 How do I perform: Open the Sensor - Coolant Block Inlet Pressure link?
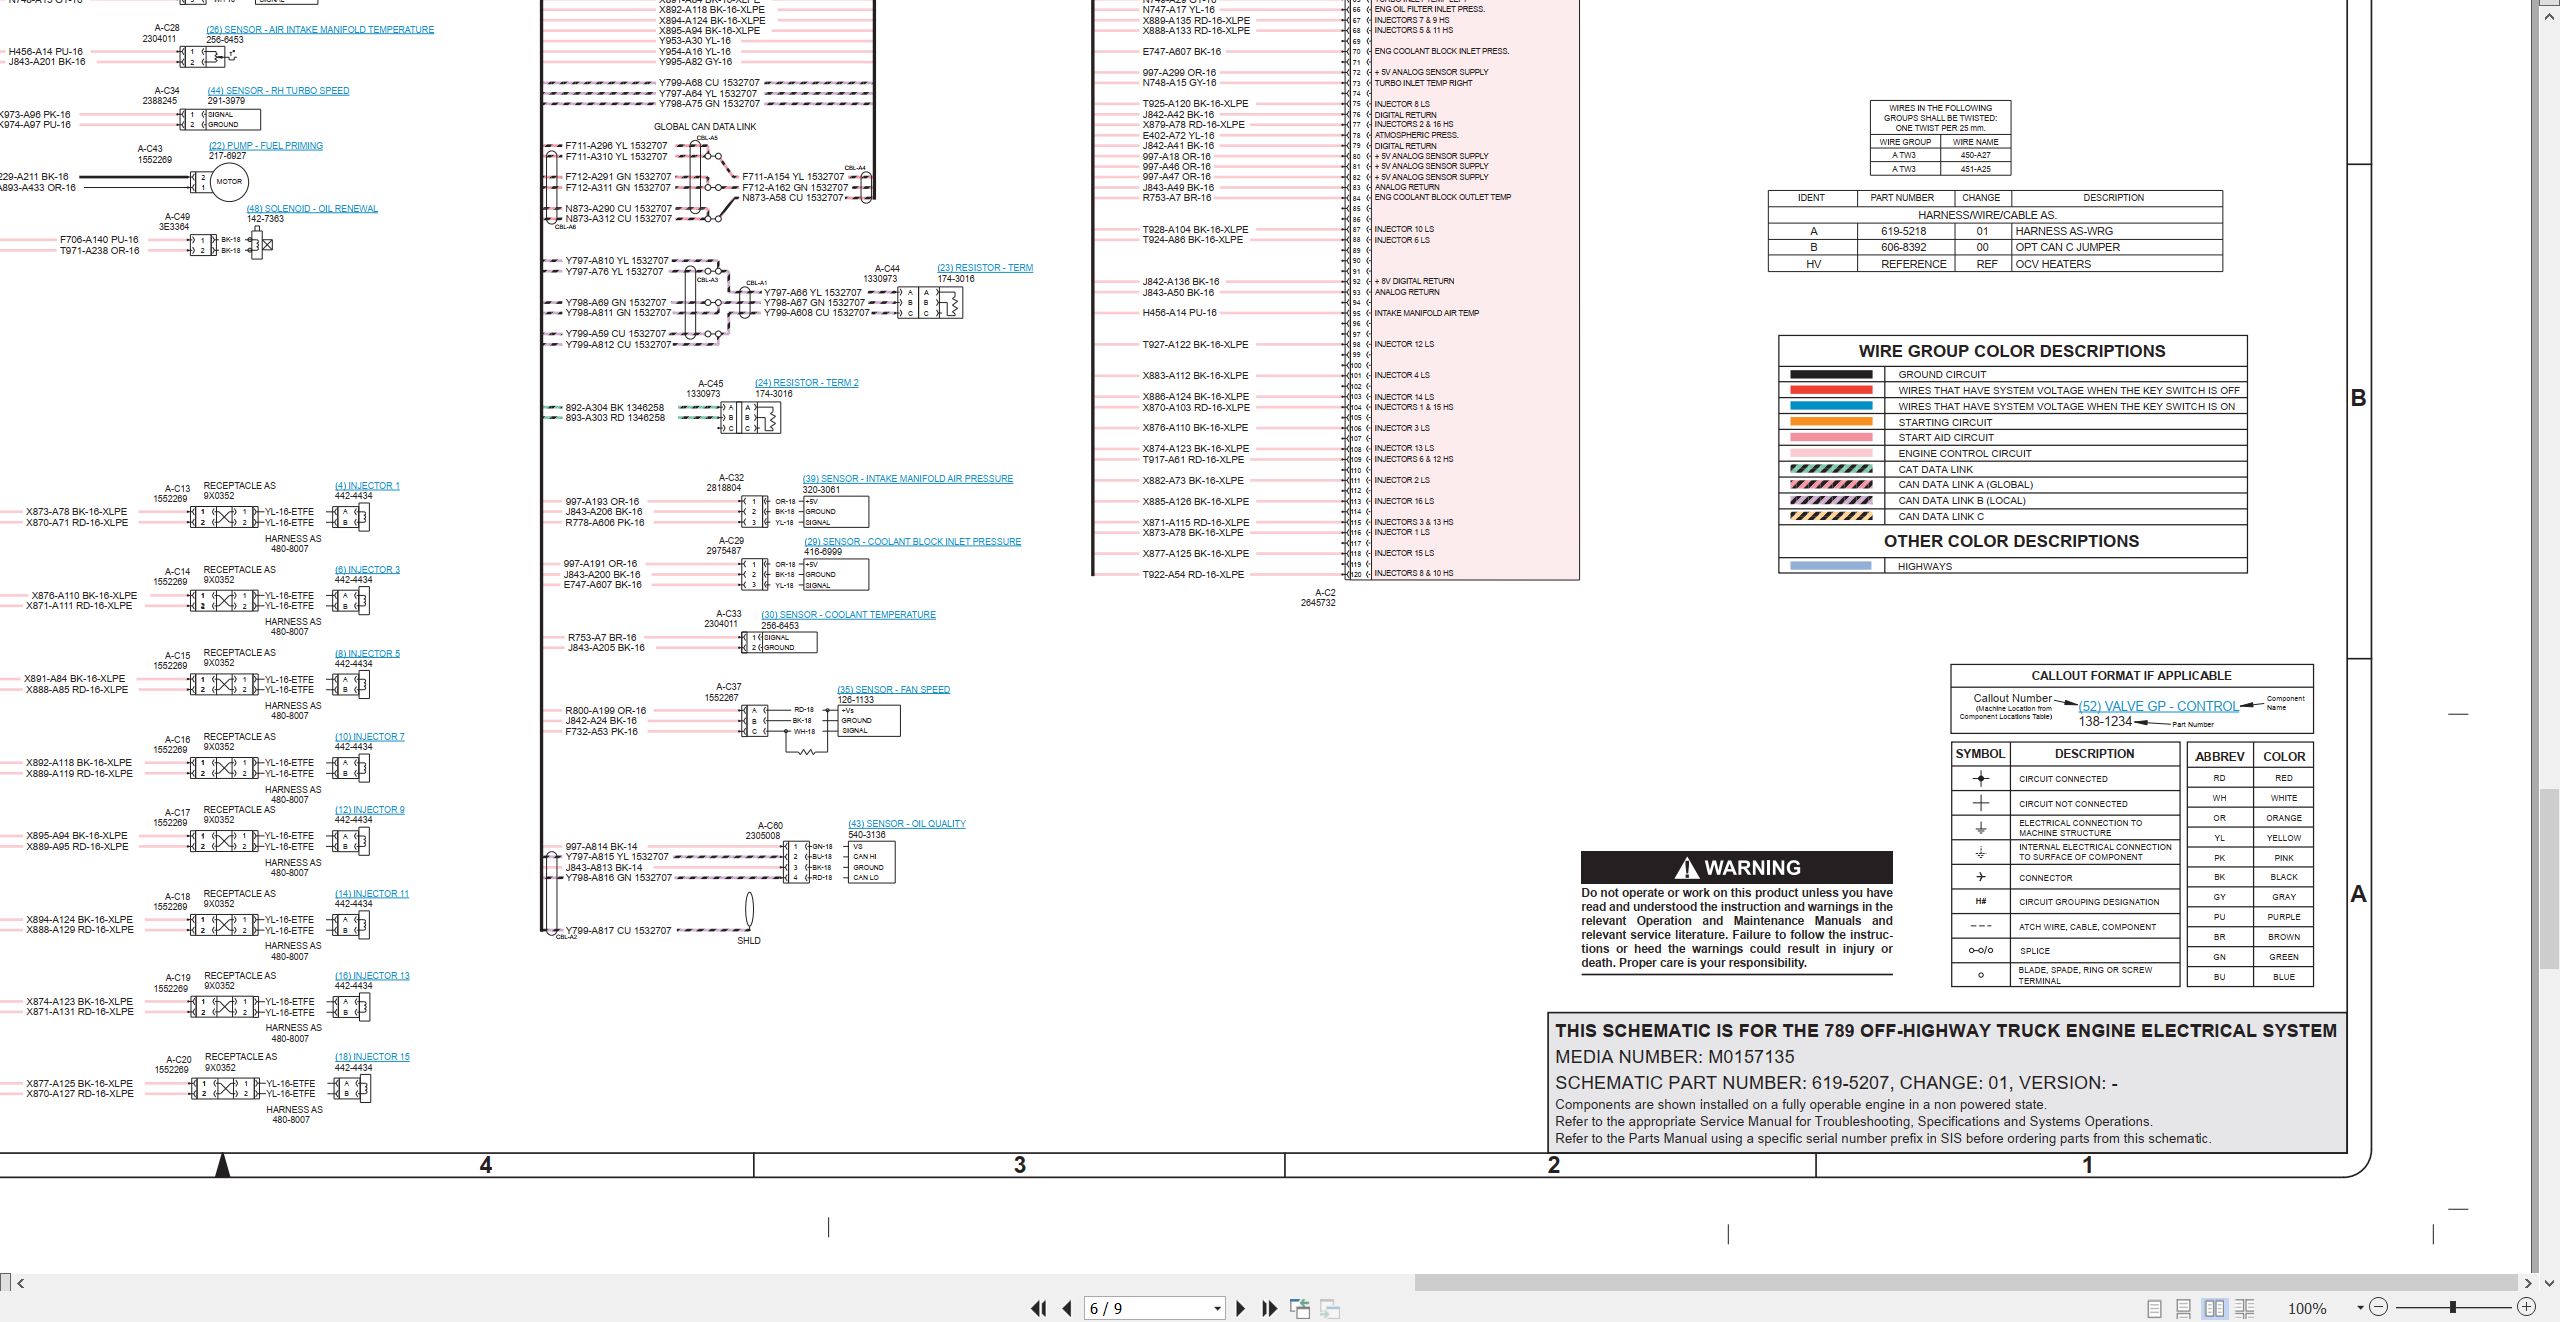pos(913,542)
